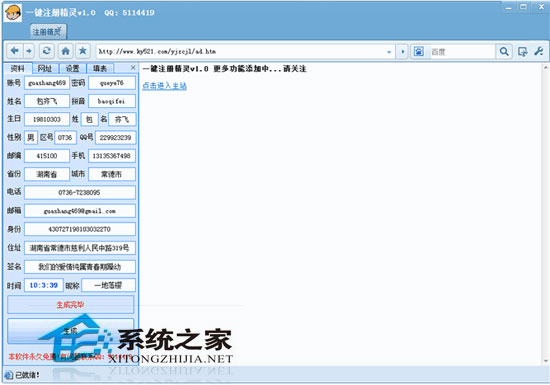Click the 账号 field guanhang469

(x=47, y=83)
